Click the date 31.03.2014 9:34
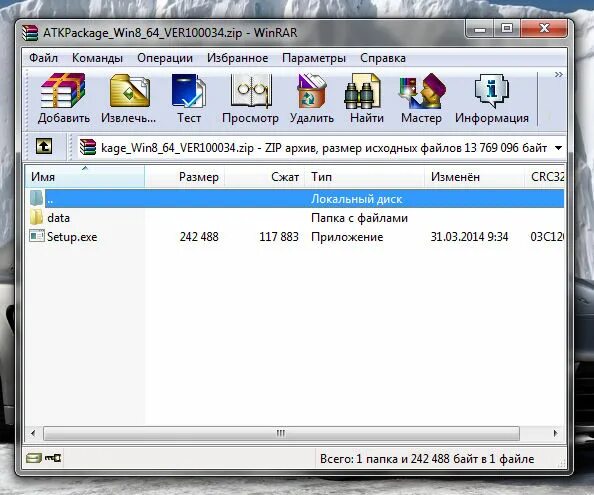 tap(469, 237)
